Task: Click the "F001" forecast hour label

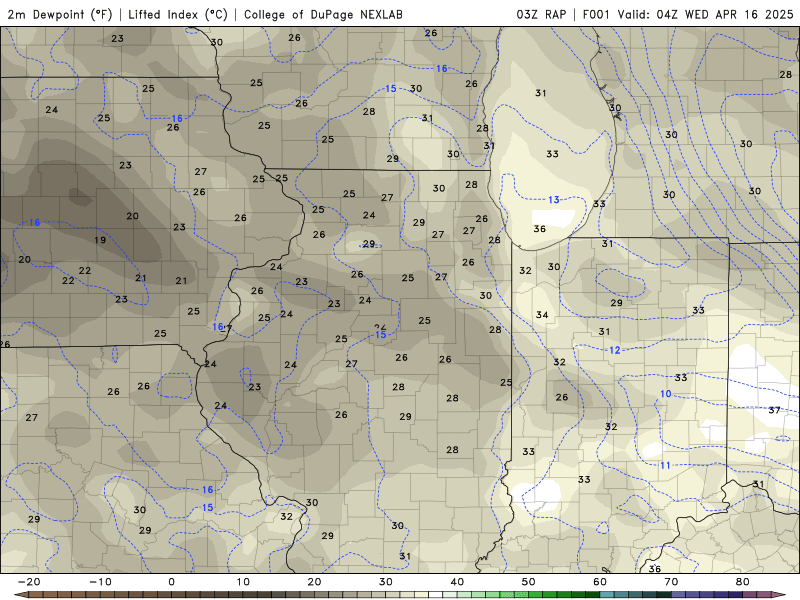Action: (x=596, y=14)
